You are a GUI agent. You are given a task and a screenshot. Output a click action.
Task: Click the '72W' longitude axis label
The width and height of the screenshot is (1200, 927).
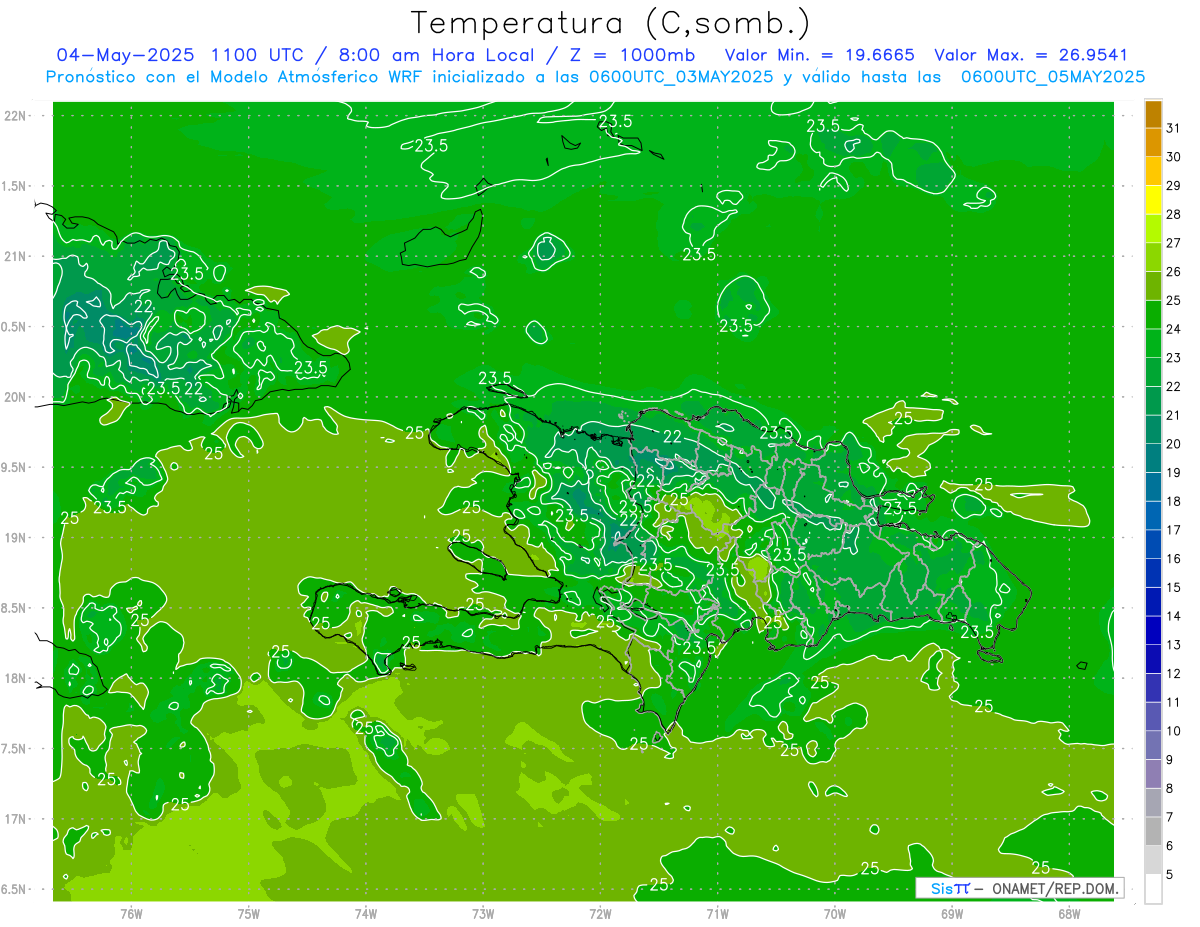click(x=600, y=913)
